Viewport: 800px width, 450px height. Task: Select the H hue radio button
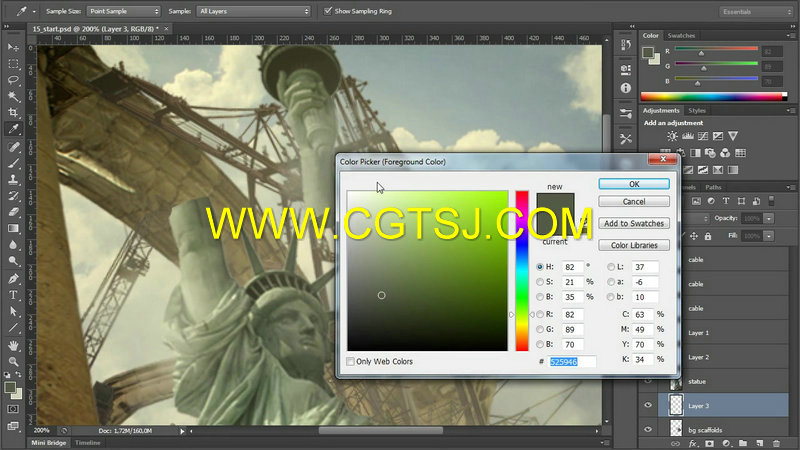point(540,267)
